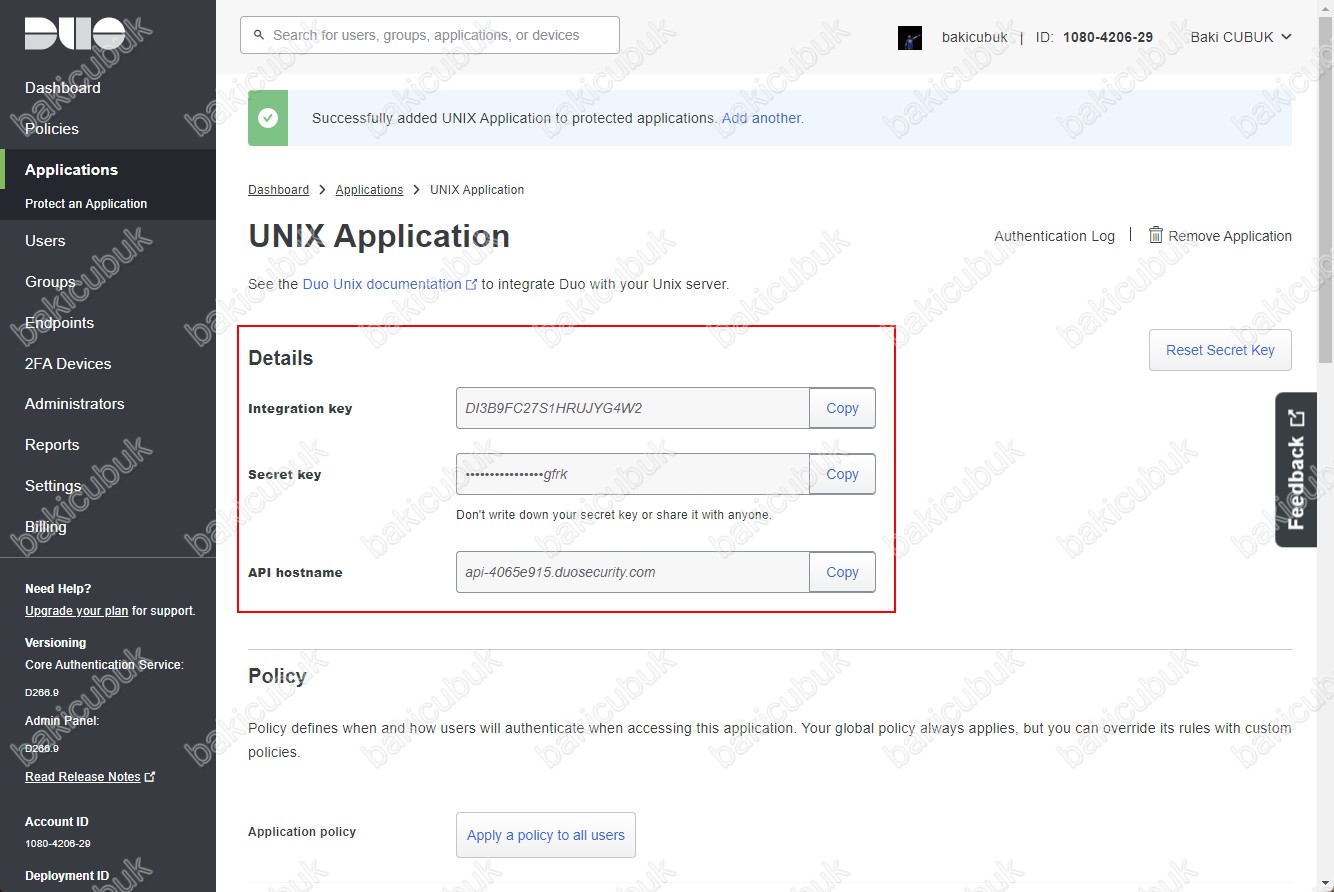The image size is (1334, 892).
Task: Copy the API hostname
Action: pos(842,572)
